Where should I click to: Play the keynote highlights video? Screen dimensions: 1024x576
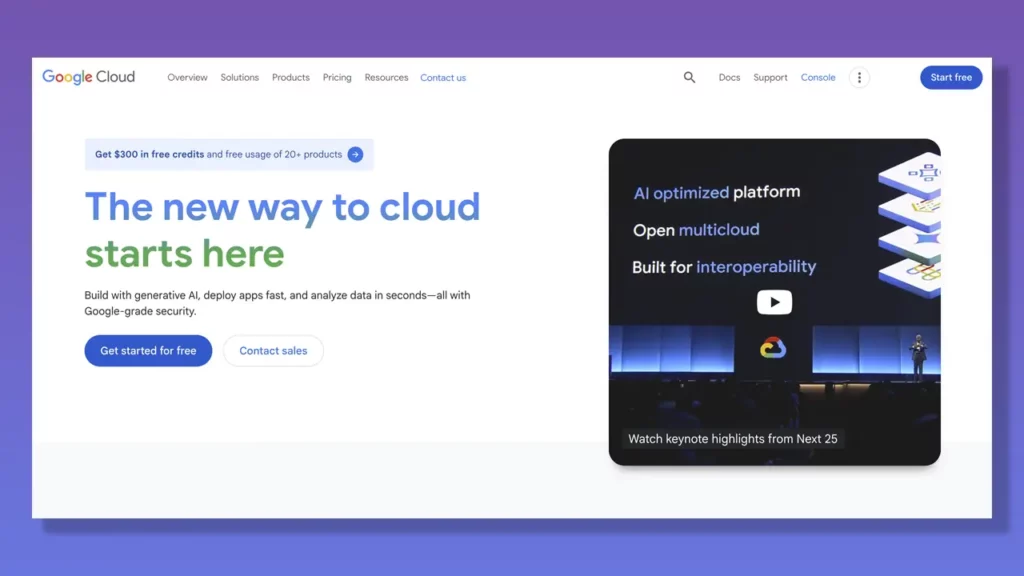[774, 302]
